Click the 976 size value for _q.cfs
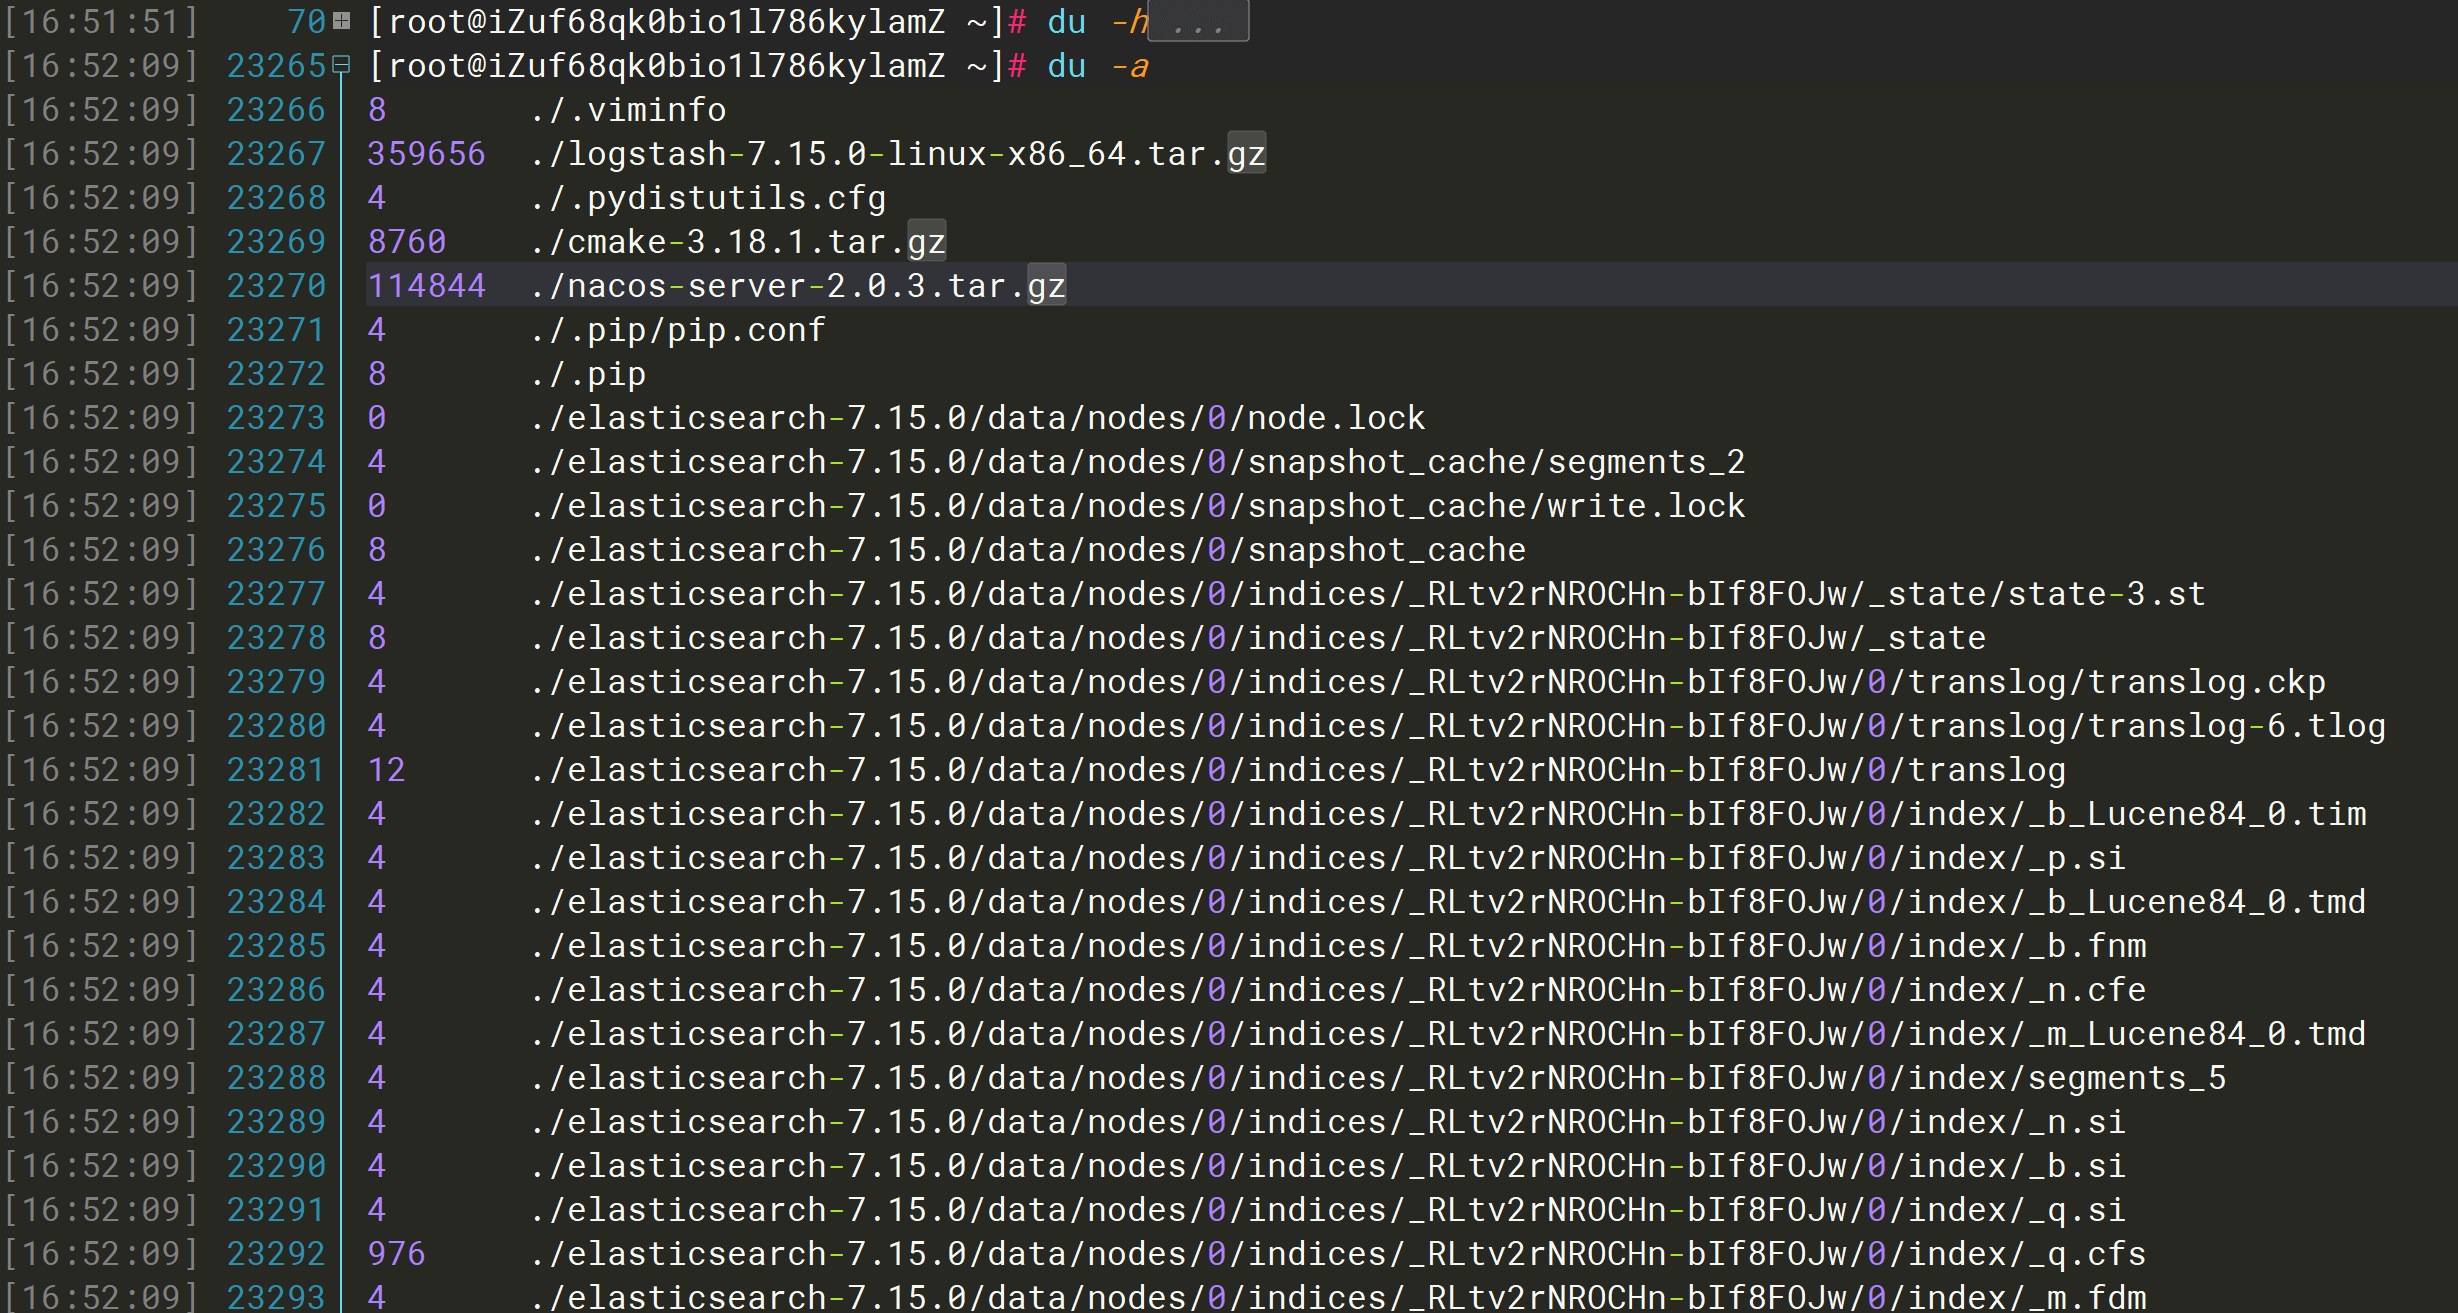This screenshot has height=1313, width=2458. click(396, 1254)
